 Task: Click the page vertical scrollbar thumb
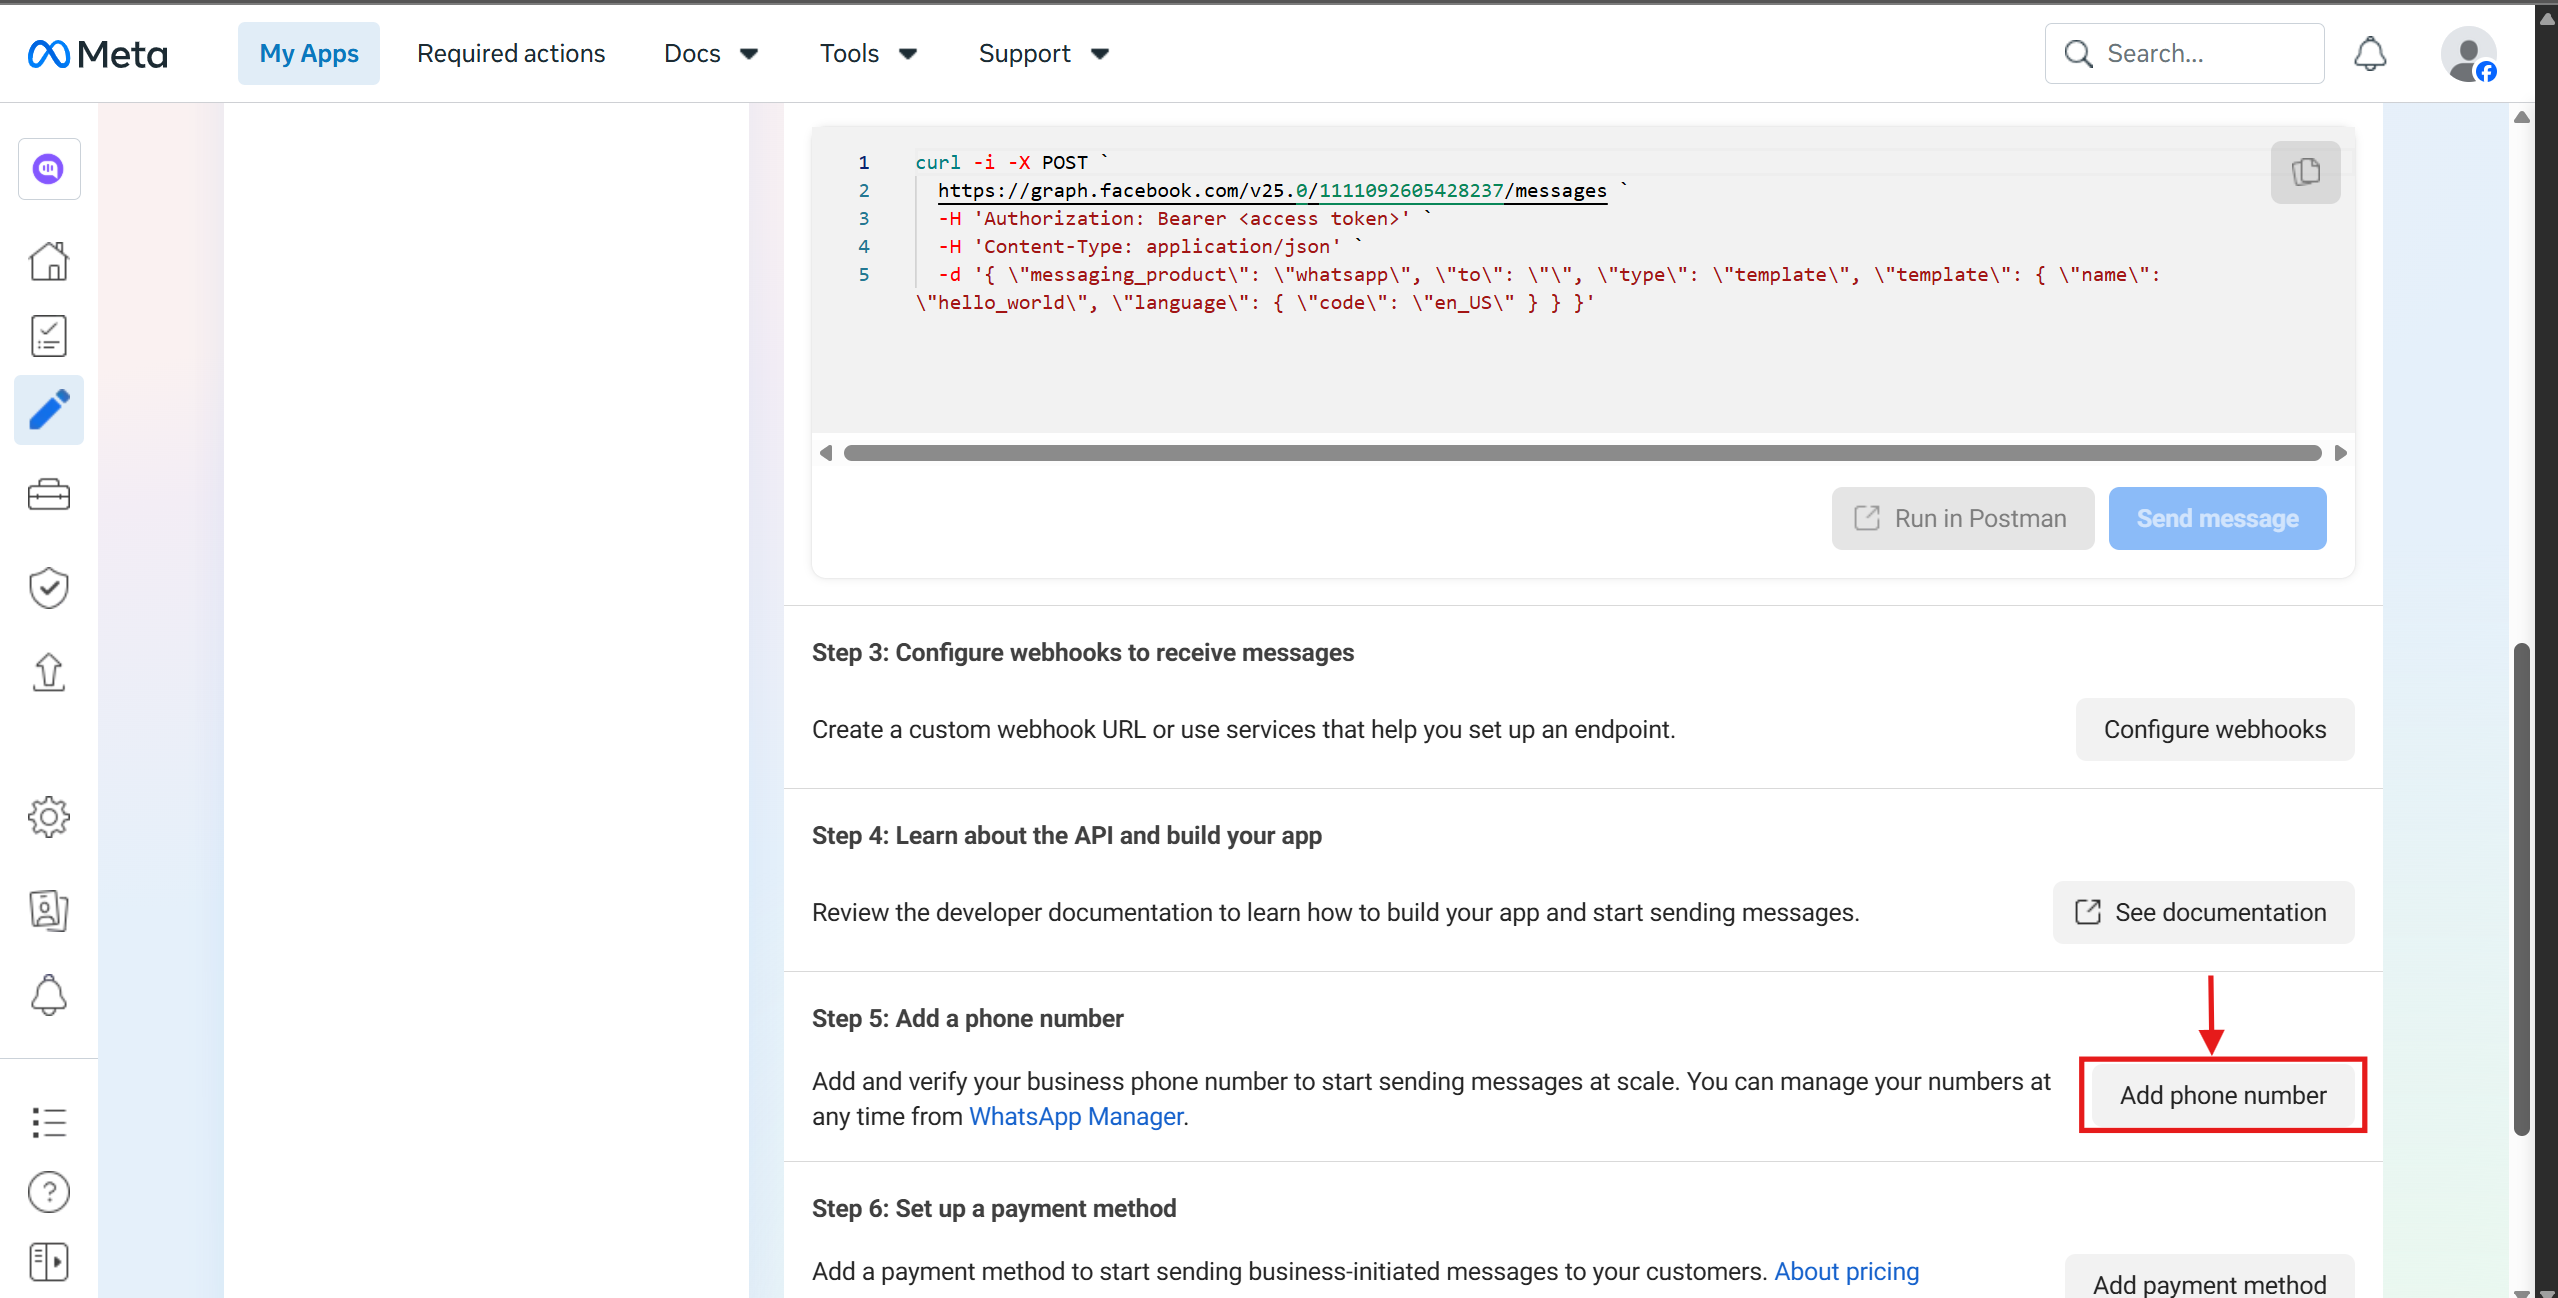coord(2522,889)
